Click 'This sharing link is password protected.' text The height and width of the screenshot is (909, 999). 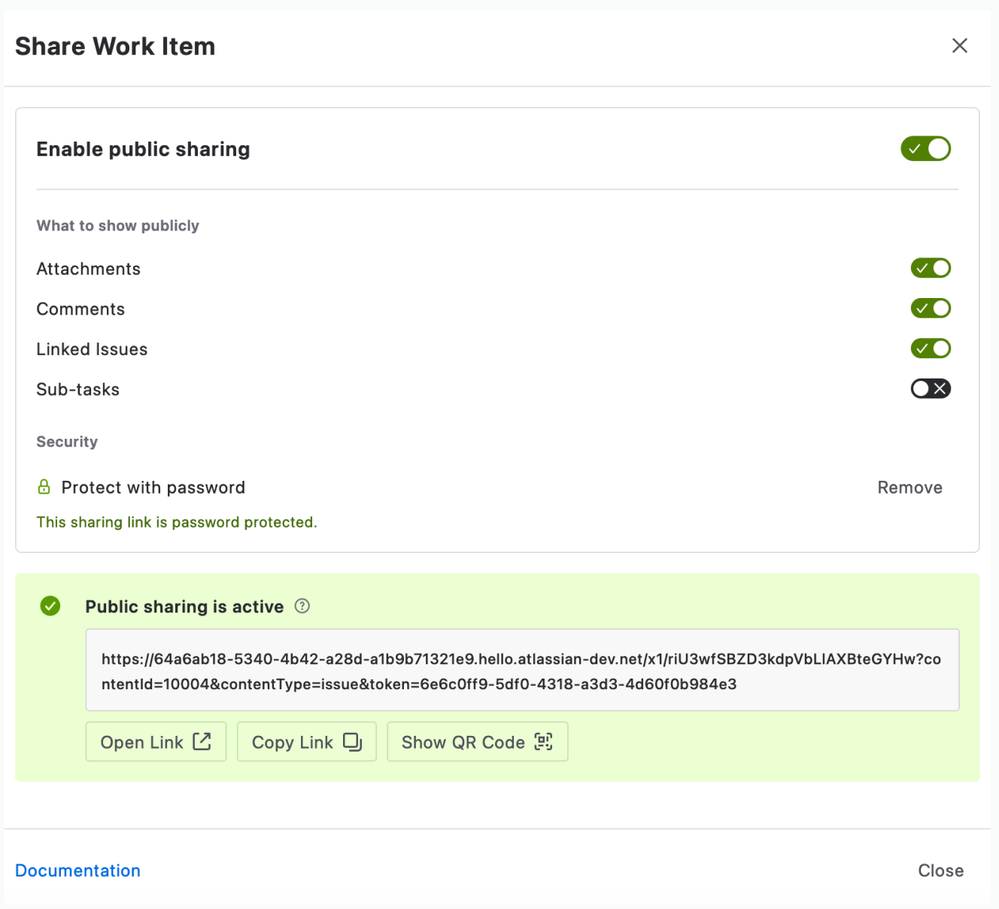click(x=176, y=522)
